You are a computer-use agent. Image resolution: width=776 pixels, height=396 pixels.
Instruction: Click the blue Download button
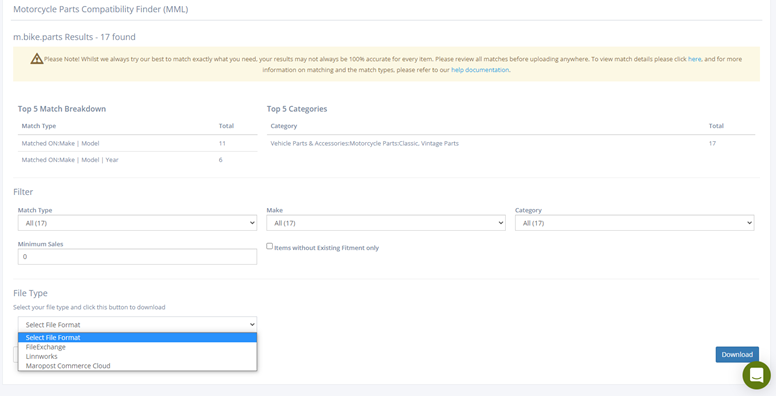pos(737,354)
